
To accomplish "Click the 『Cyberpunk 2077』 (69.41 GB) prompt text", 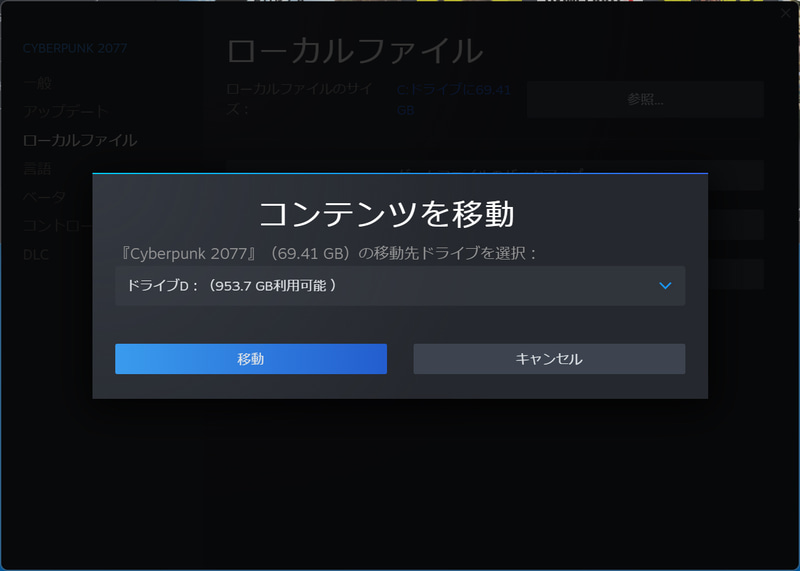I will point(327,253).
